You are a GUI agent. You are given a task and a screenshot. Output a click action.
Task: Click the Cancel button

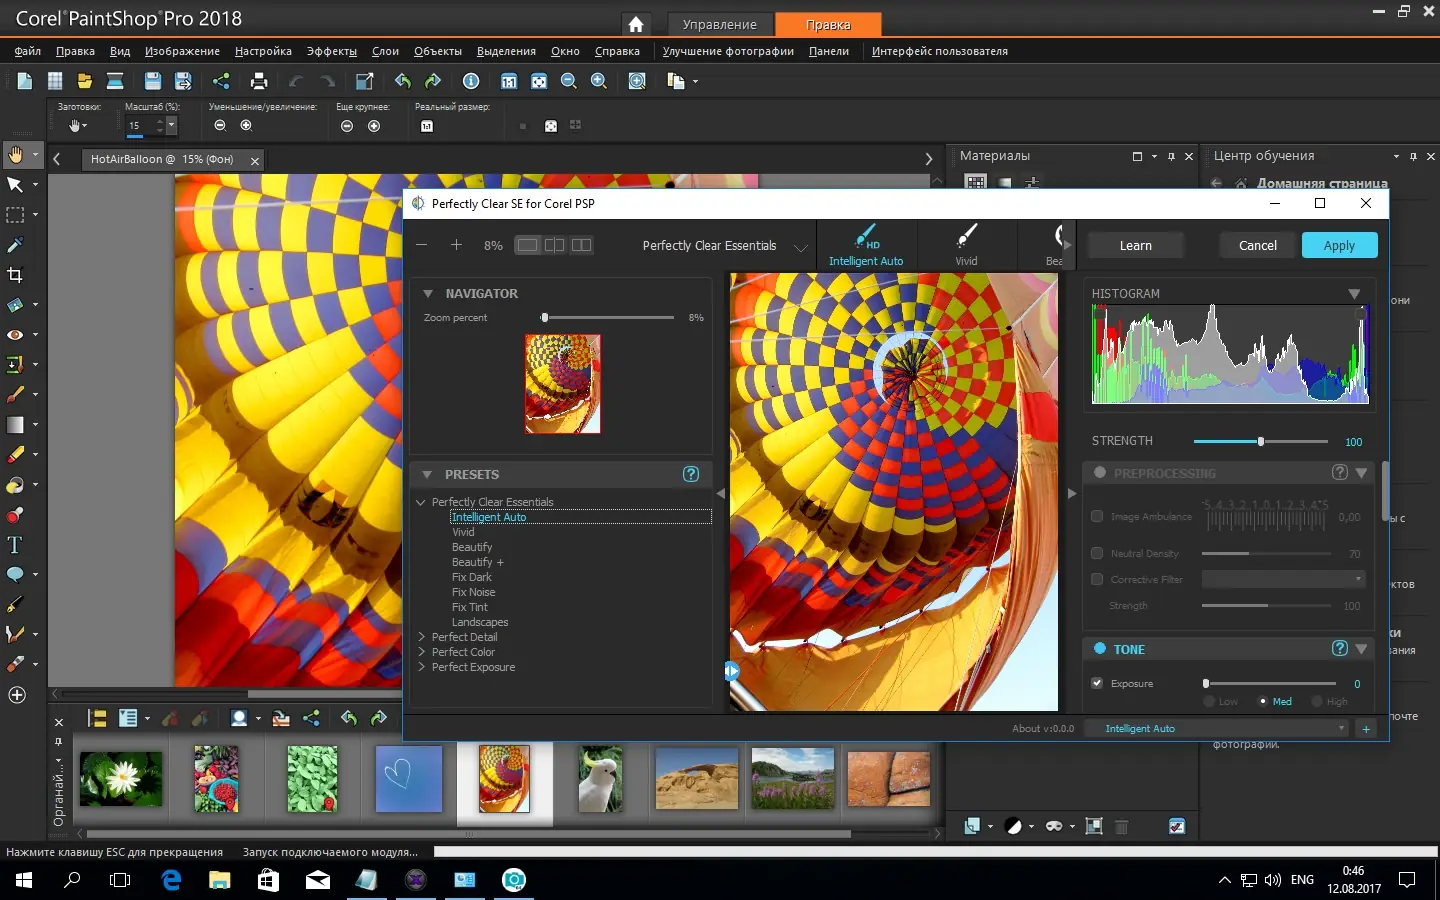tap(1257, 245)
